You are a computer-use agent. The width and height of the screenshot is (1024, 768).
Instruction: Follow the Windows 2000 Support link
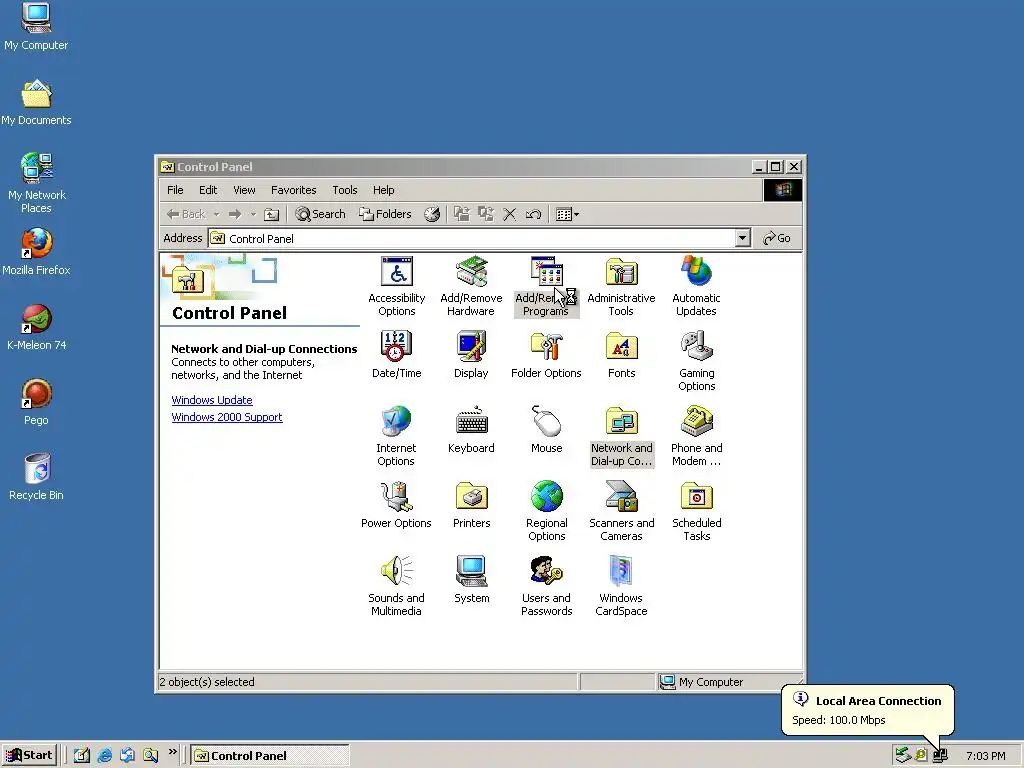(x=227, y=417)
